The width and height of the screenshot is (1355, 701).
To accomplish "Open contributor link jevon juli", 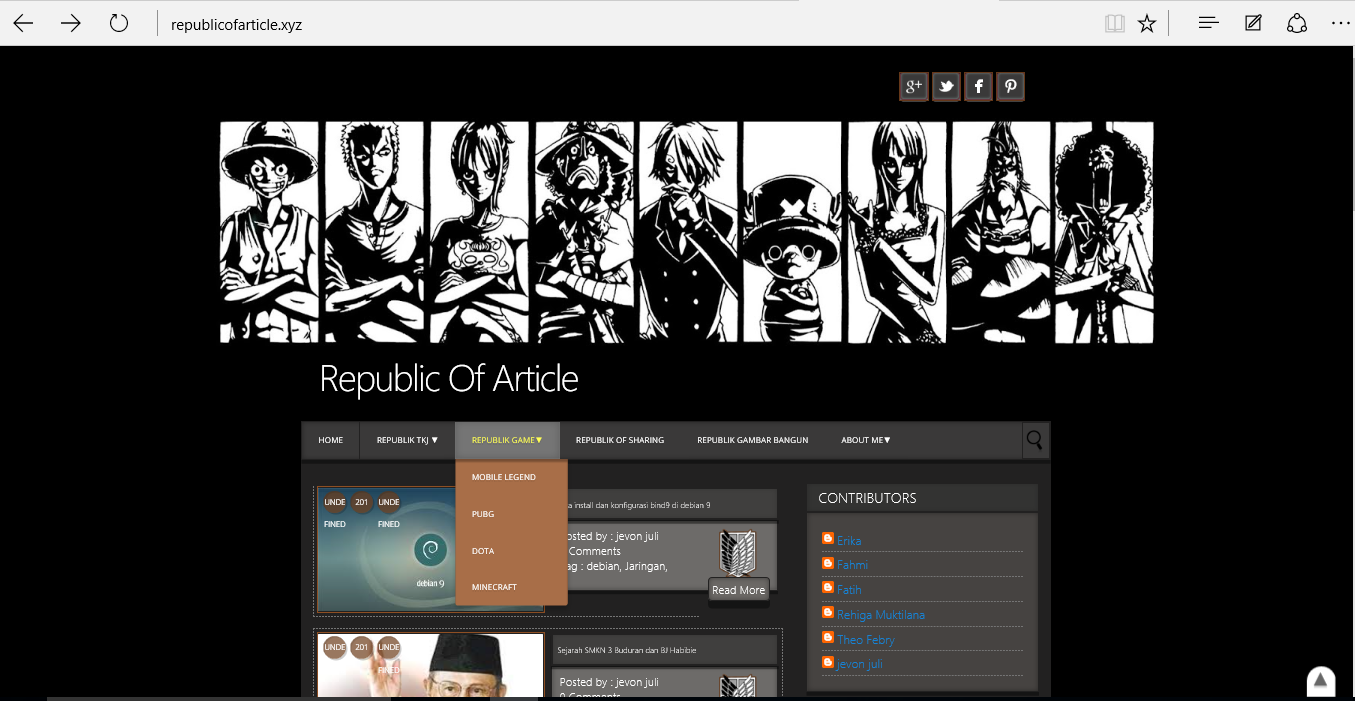I will click(x=860, y=664).
